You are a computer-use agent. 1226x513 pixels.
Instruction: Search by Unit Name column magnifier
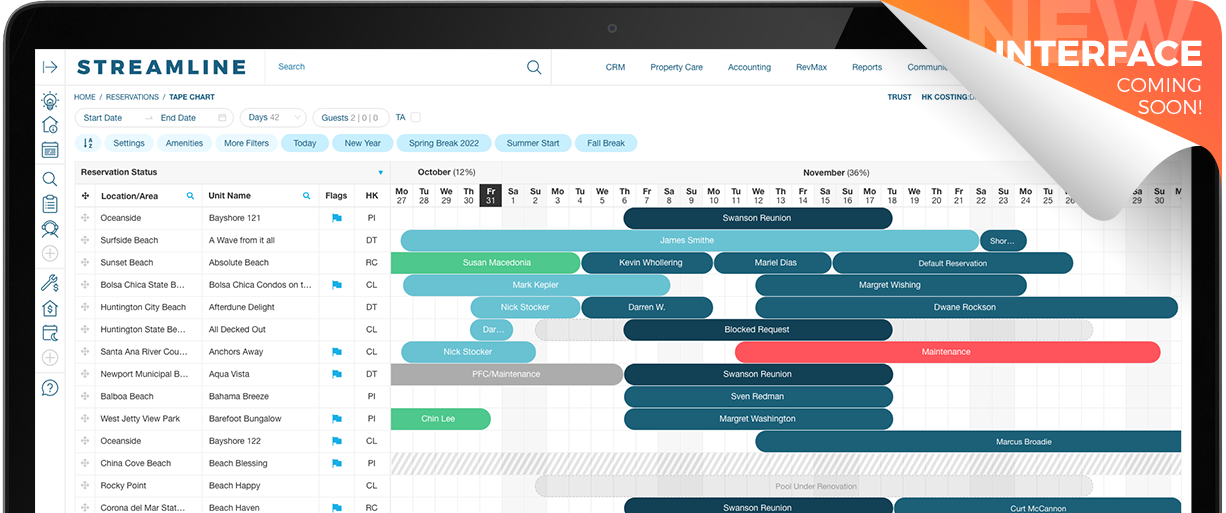click(307, 196)
